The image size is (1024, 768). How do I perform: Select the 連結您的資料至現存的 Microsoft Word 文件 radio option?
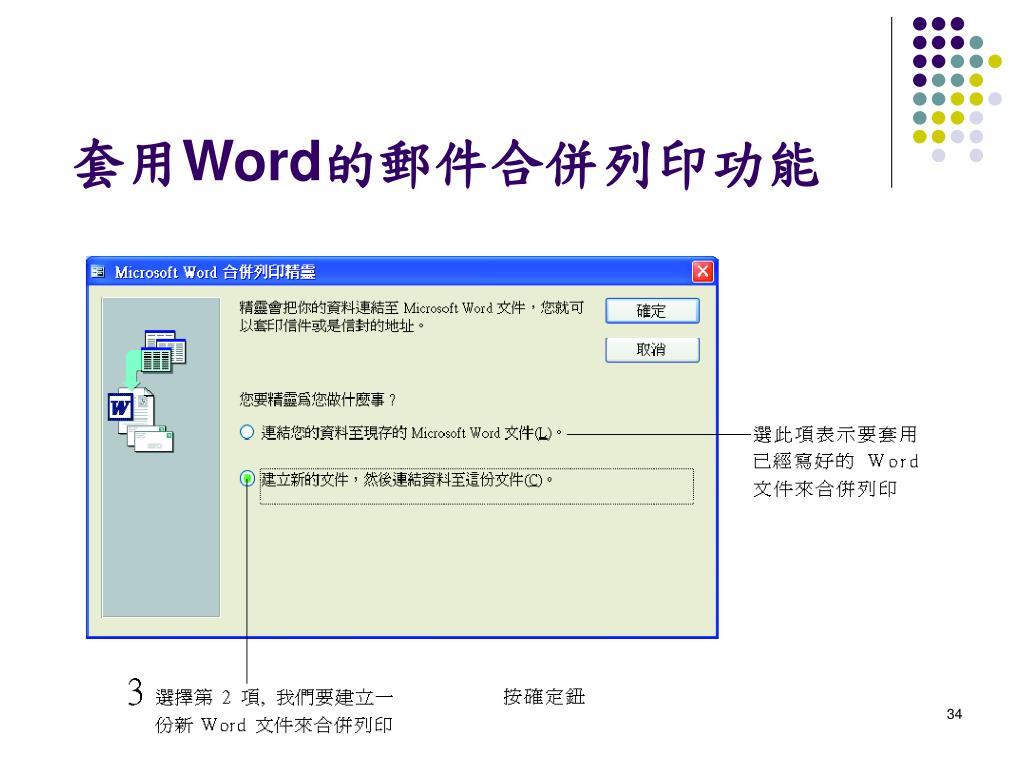point(247,432)
